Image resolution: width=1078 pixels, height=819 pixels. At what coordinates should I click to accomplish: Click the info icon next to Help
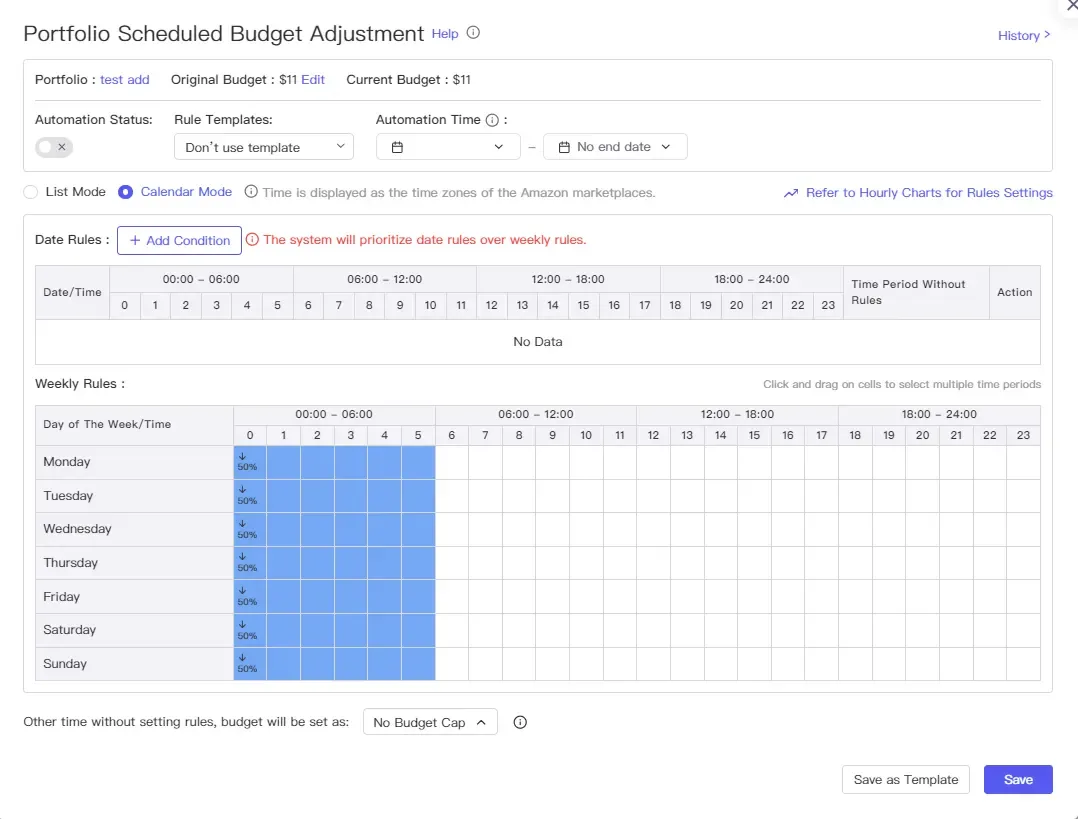tap(473, 32)
